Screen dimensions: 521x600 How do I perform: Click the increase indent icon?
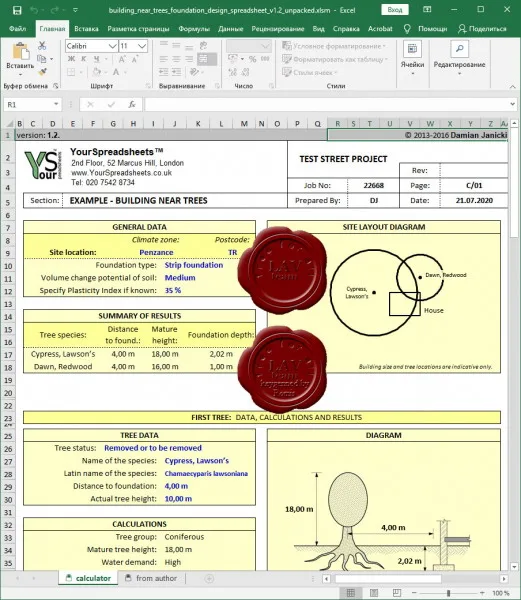tap(176, 72)
